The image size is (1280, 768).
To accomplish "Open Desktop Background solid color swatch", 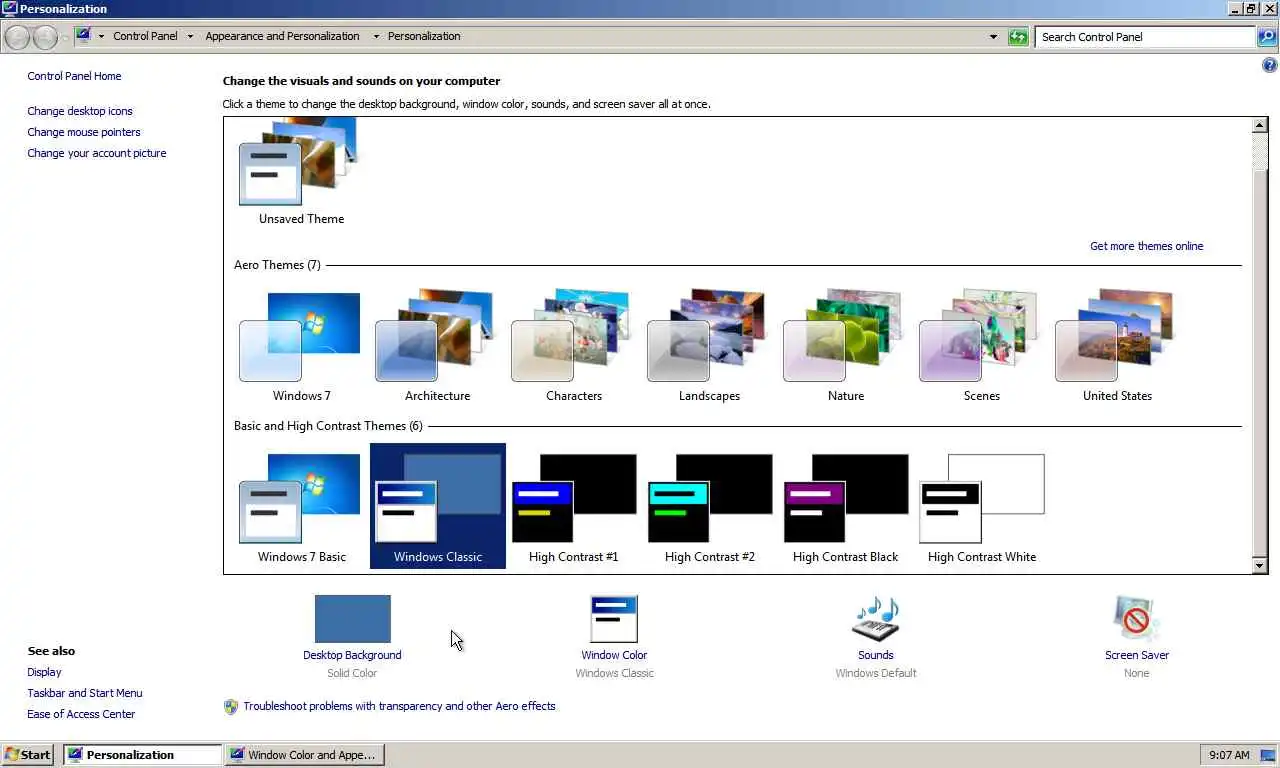I will 352,619.
